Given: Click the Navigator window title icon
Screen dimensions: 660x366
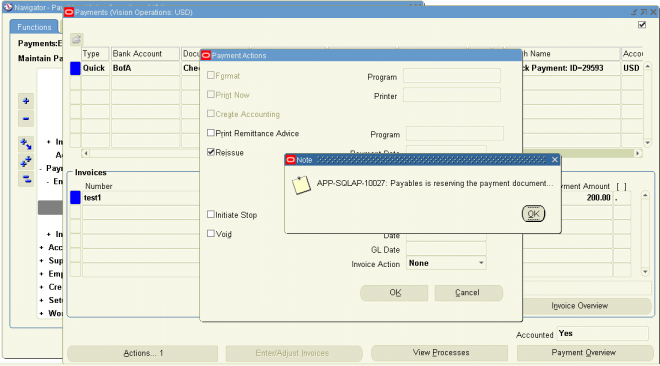Looking at the screenshot, I should [x=8, y=7].
